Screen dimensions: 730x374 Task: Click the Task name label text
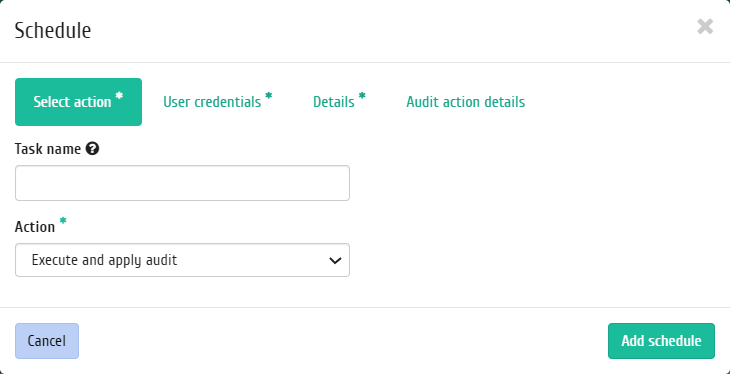click(48, 149)
